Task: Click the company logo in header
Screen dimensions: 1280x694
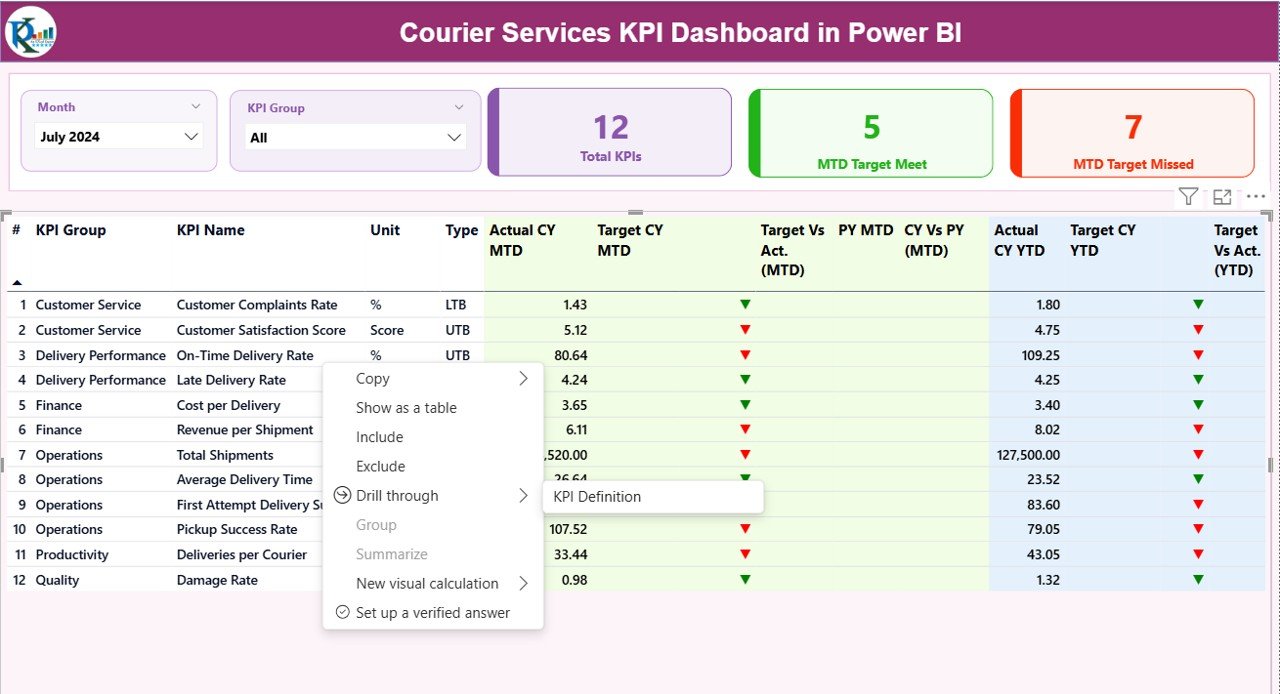Action: [30, 32]
